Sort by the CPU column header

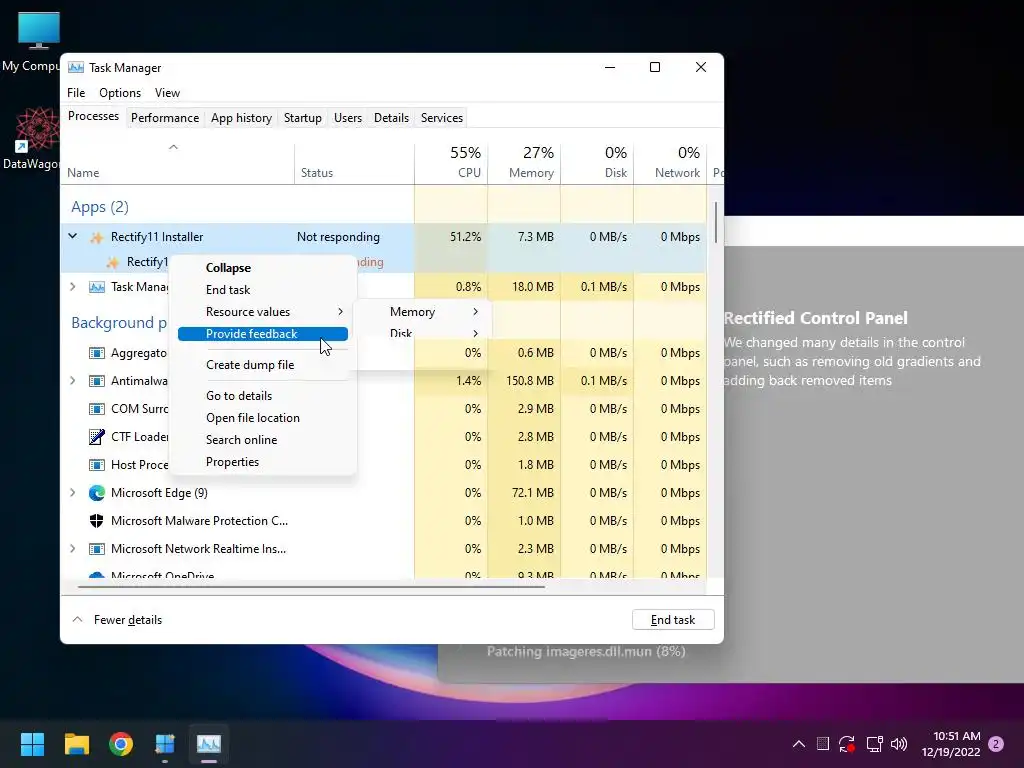(451, 163)
